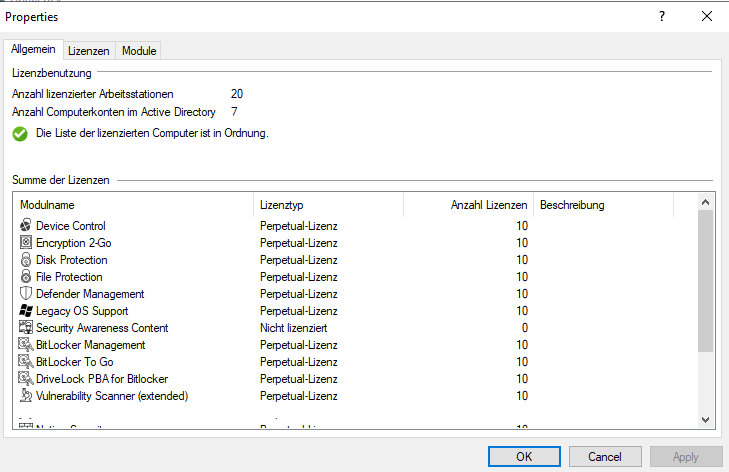Click the Security Awareness Content icon
The height and width of the screenshot is (472, 729).
(x=26, y=328)
